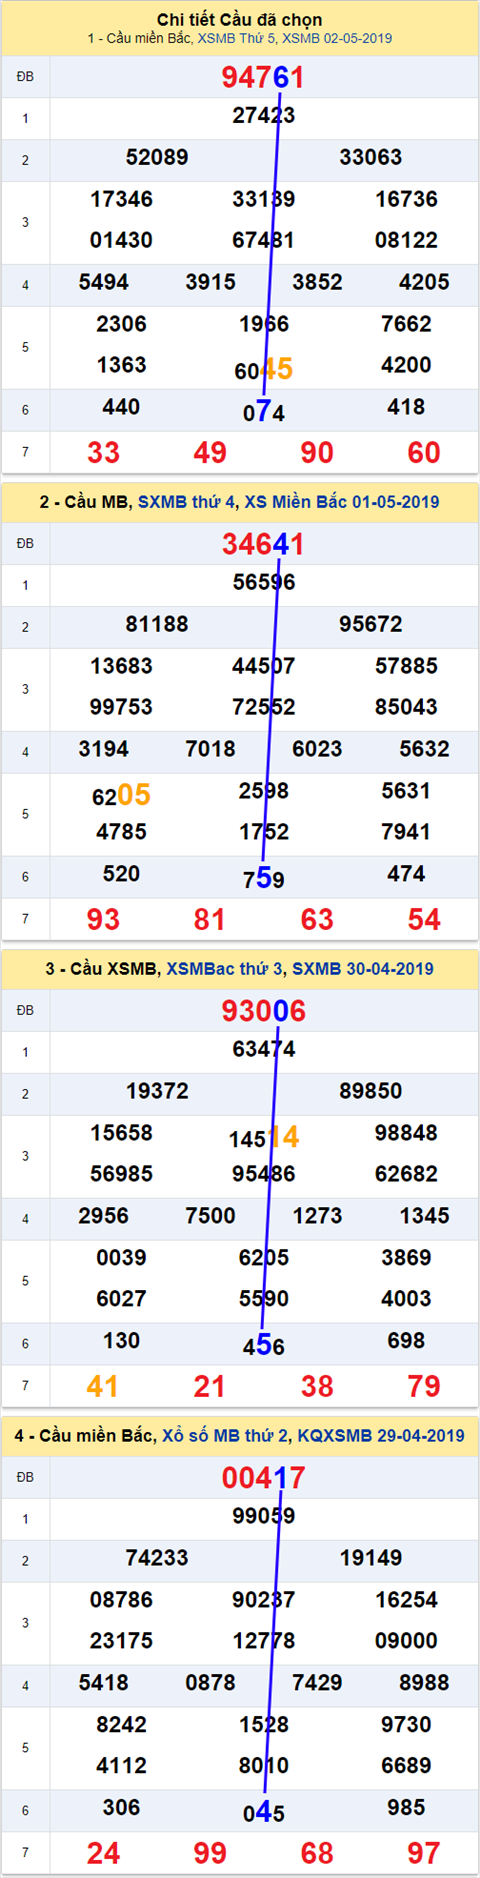480x1878 pixels.
Task: Select fifth prize number 6045
Action: tap(264, 369)
